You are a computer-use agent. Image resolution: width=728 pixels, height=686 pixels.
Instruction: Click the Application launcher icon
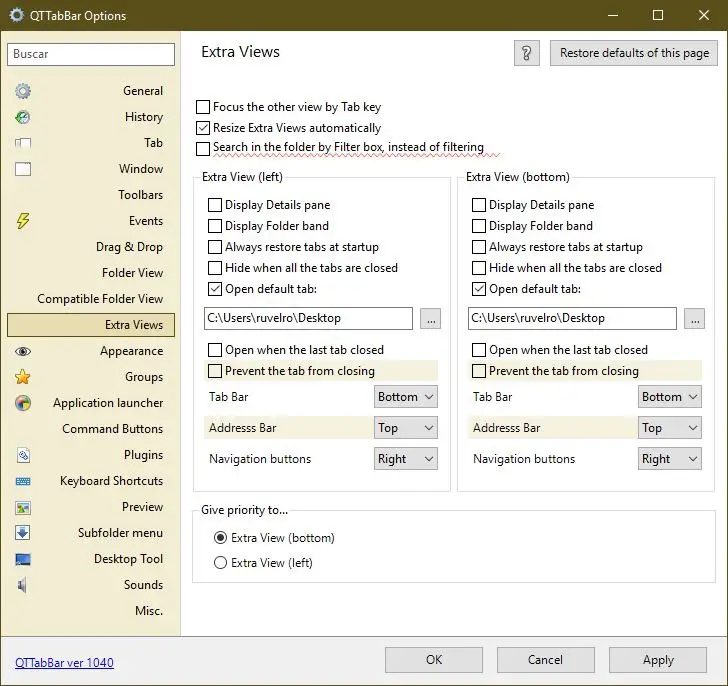pos(22,403)
